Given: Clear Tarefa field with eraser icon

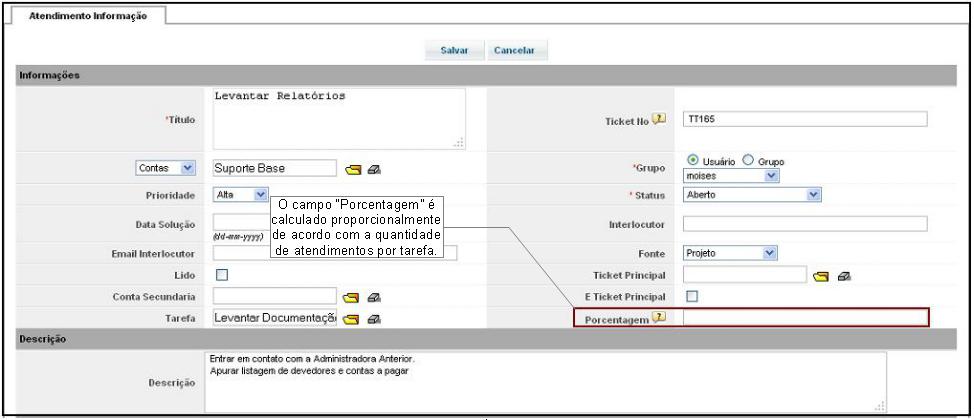Looking at the screenshot, I should coord(374,319).
